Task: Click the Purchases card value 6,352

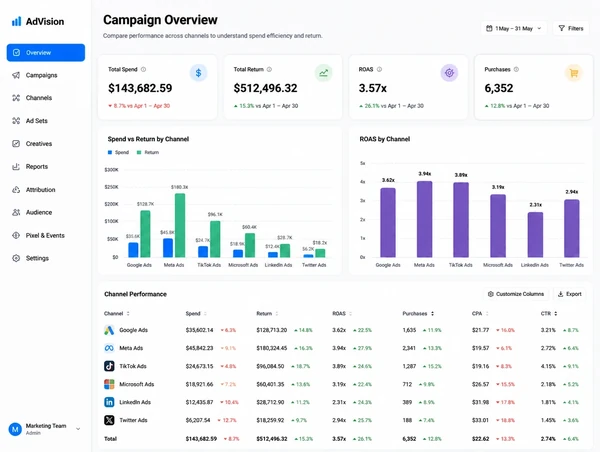Action: [499, 88]
